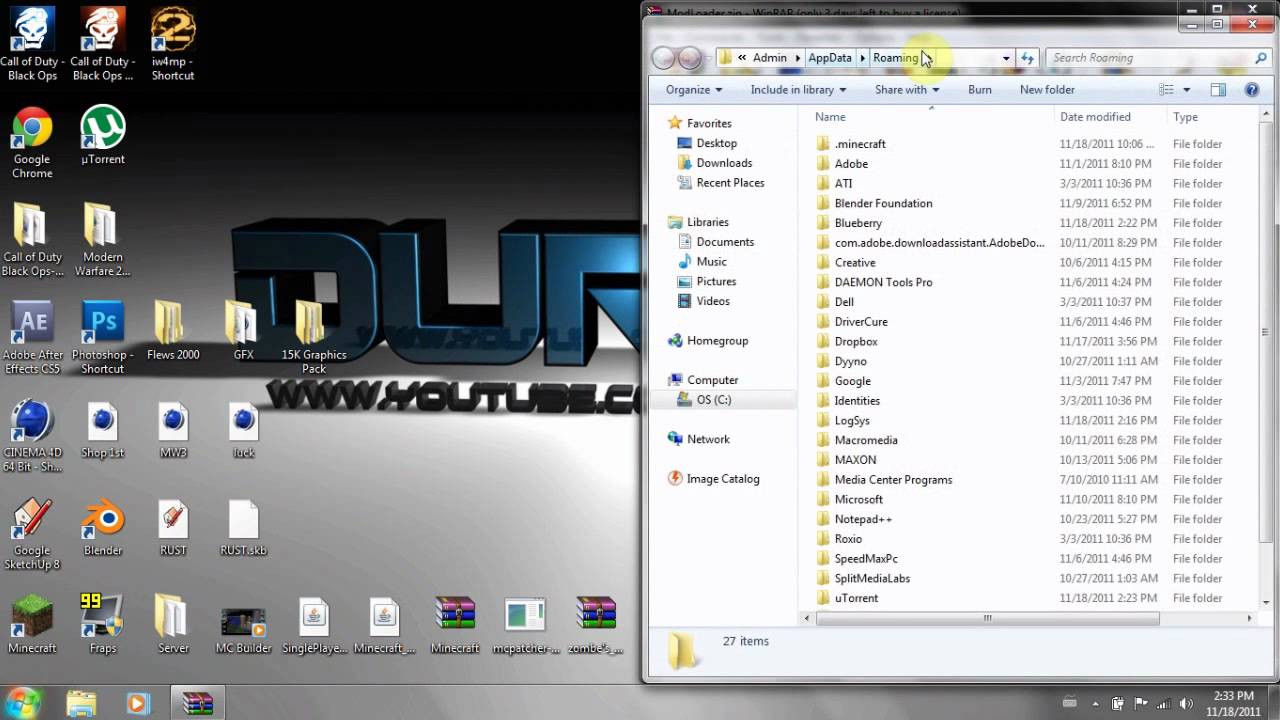1280x720 pixels.
Task: Click AppData in the address breadcrumb
Action: coord(830,58)
